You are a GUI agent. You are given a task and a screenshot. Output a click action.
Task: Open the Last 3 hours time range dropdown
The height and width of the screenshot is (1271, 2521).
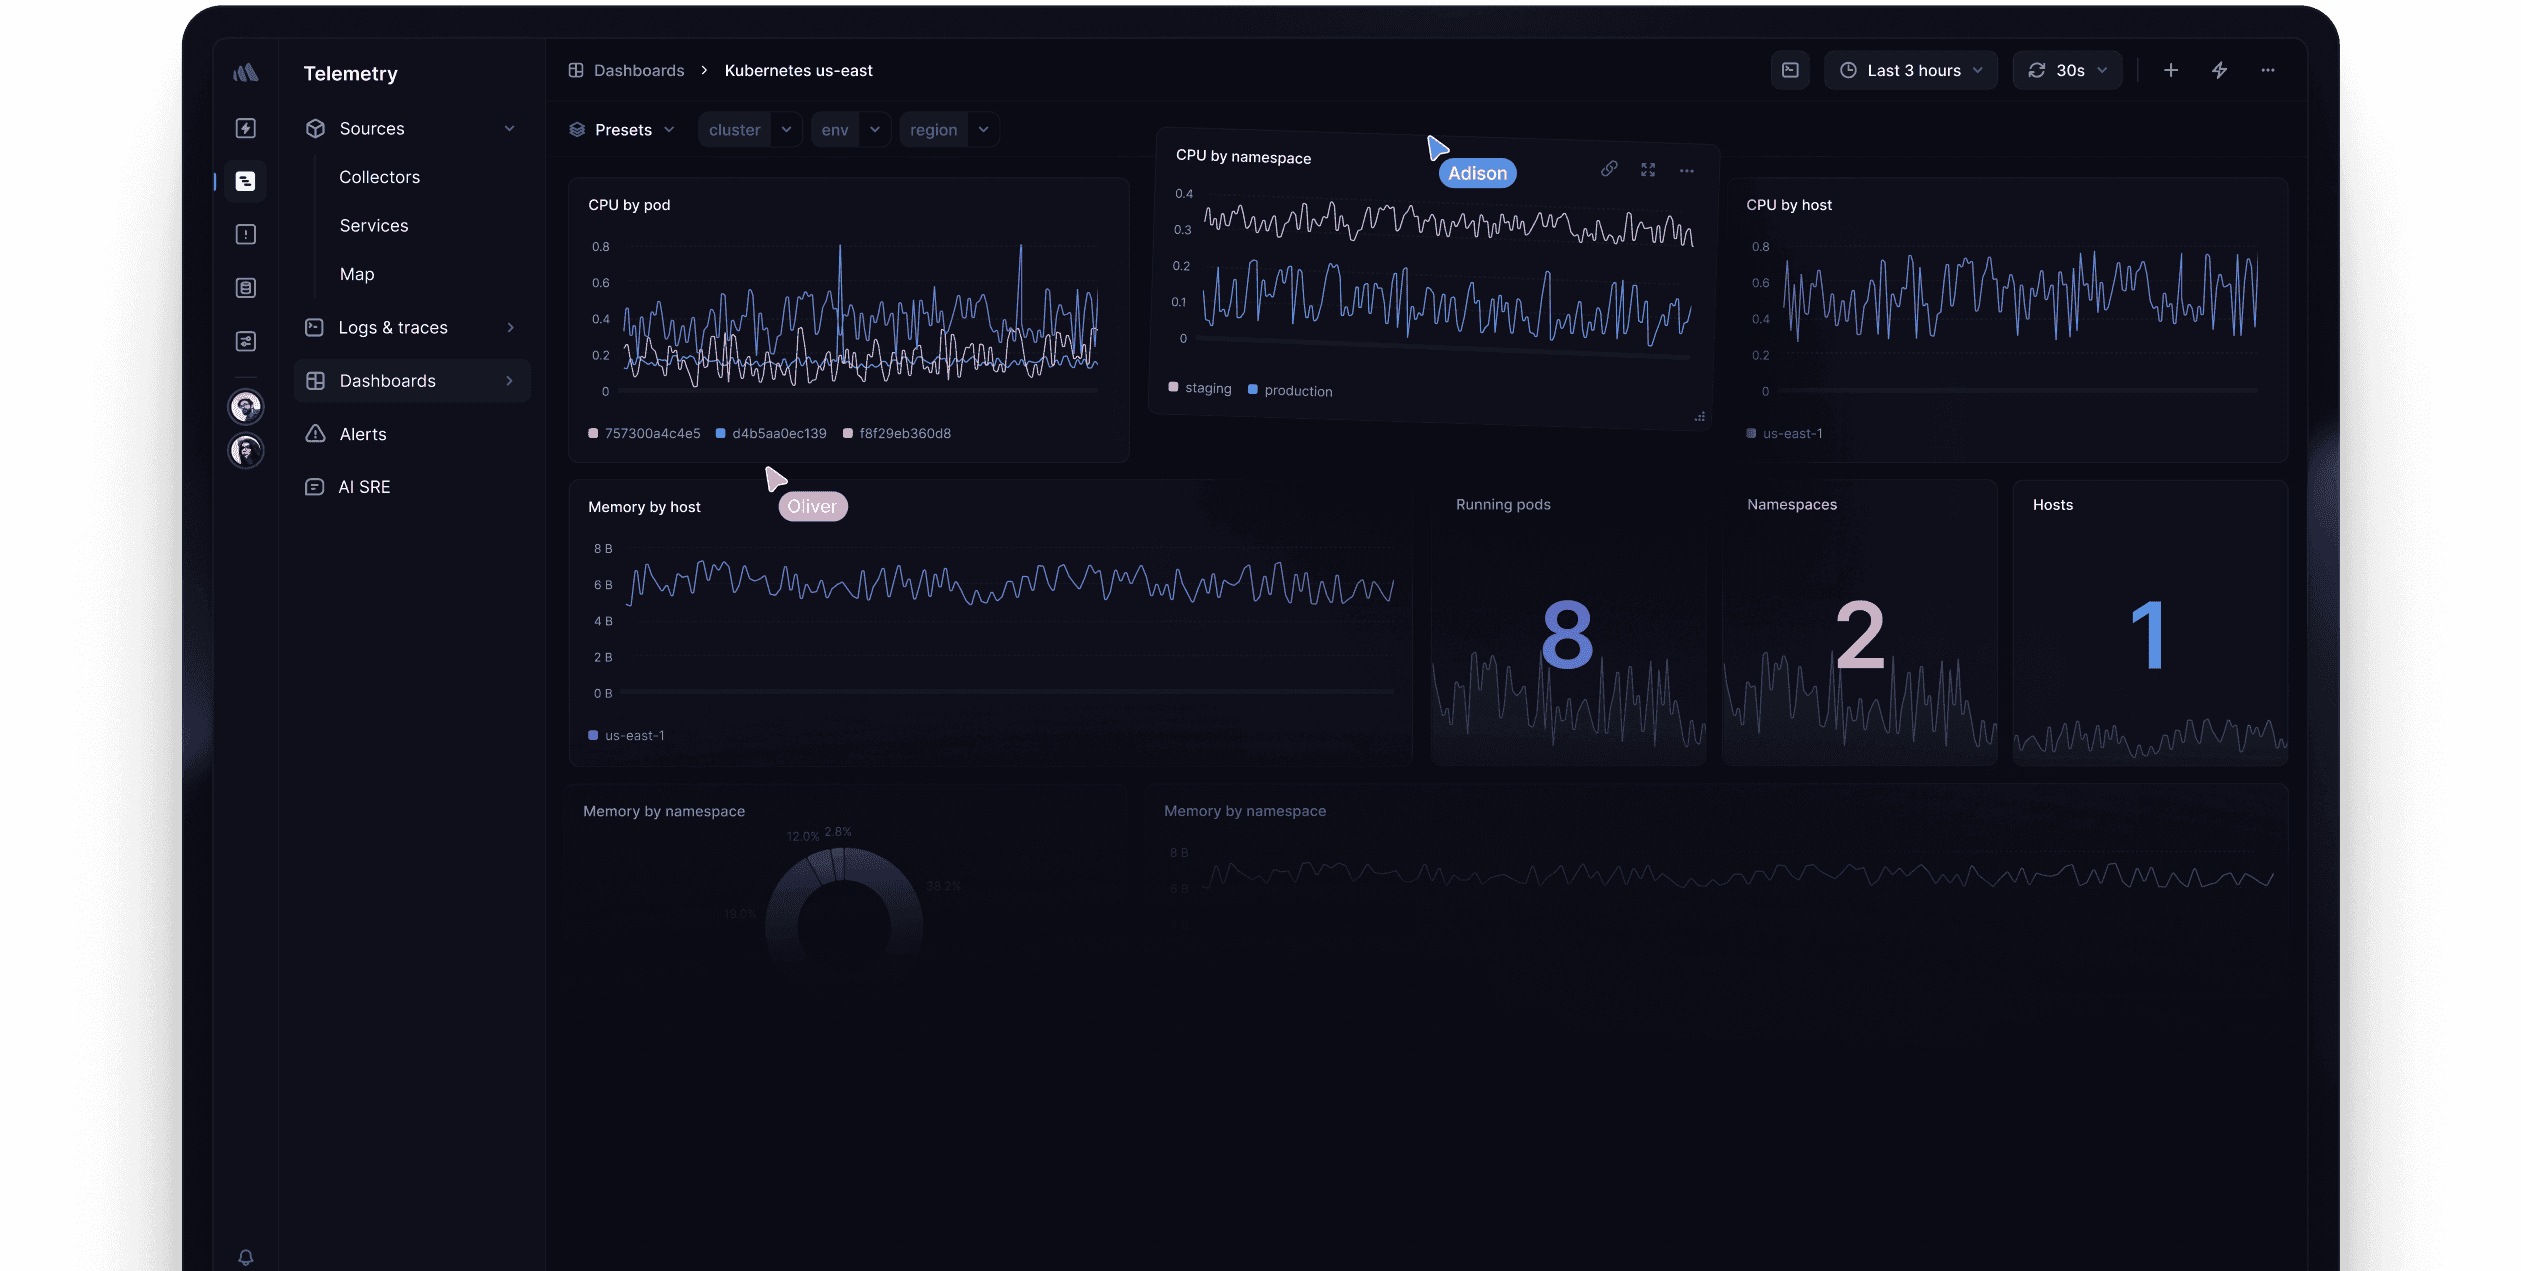click(1910, 70)
